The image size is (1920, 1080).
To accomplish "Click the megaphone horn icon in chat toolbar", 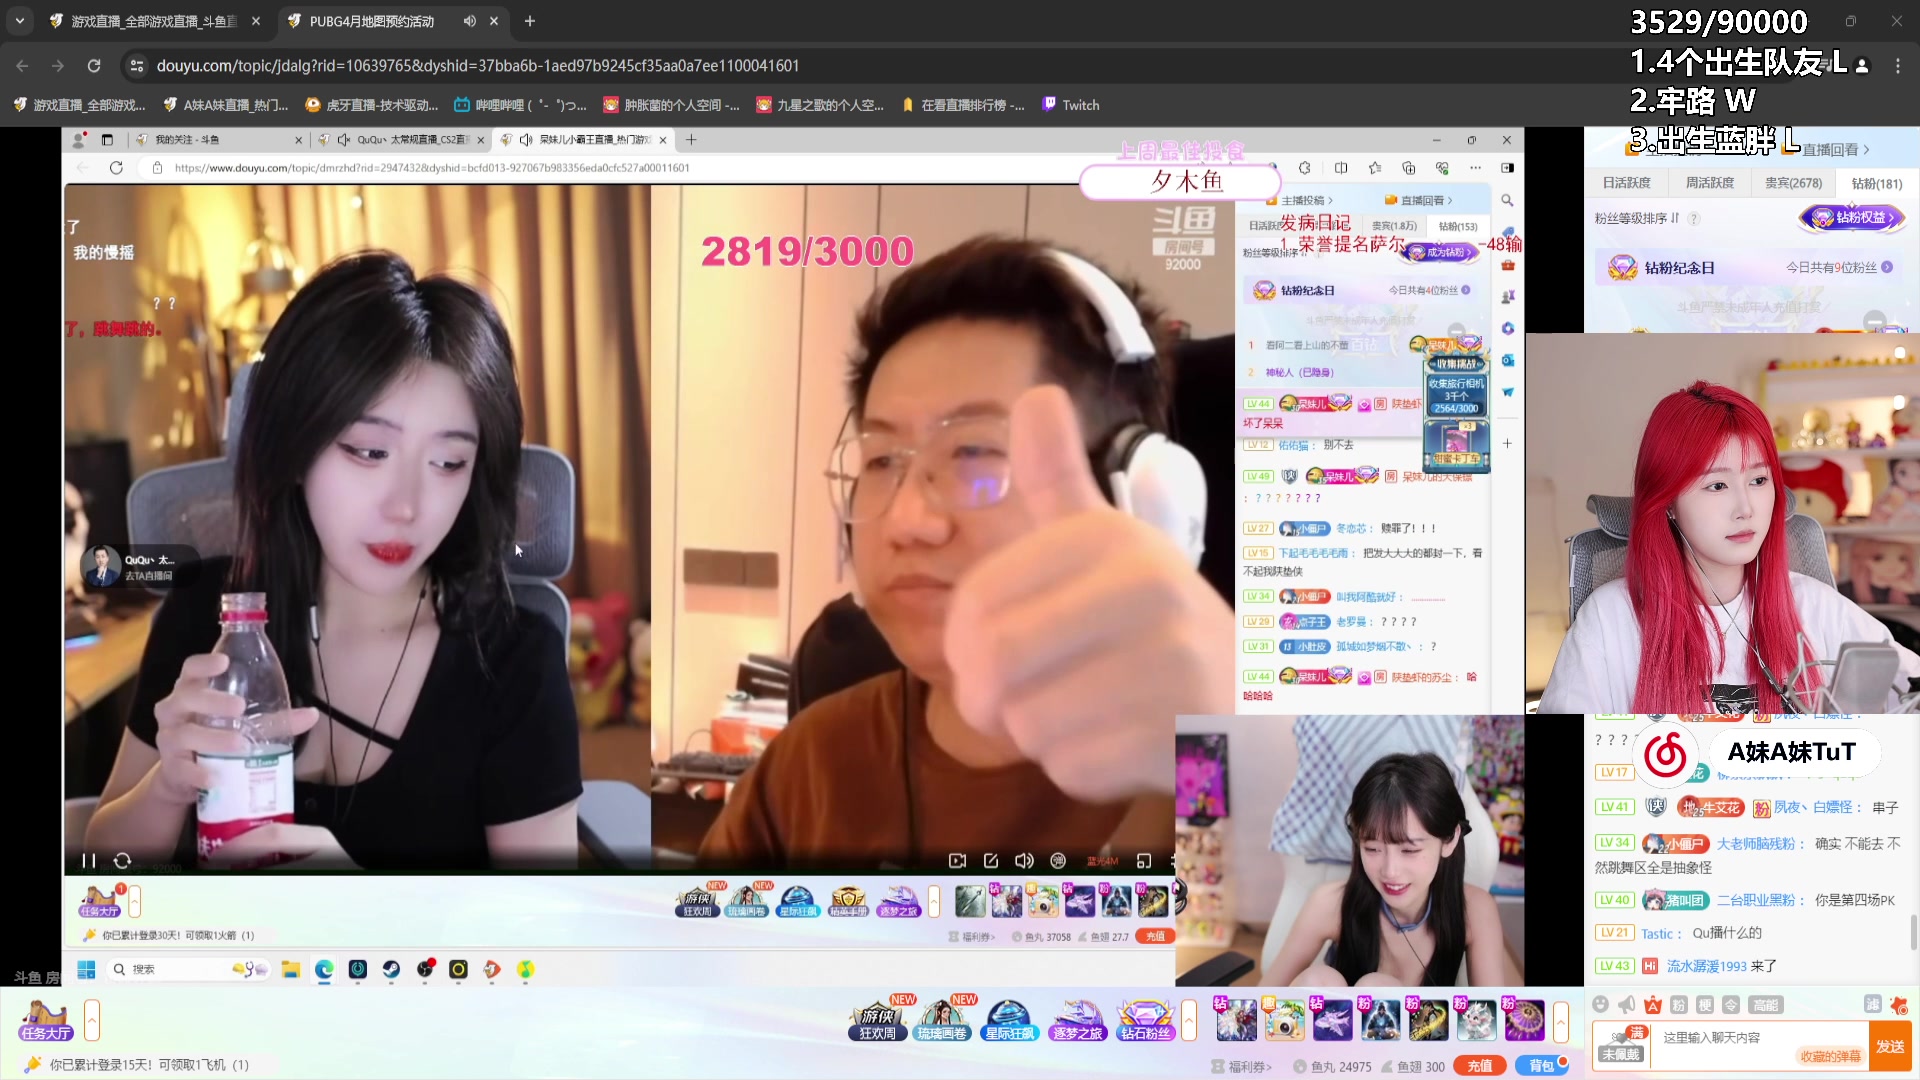I will (x=1626, y=1005).
